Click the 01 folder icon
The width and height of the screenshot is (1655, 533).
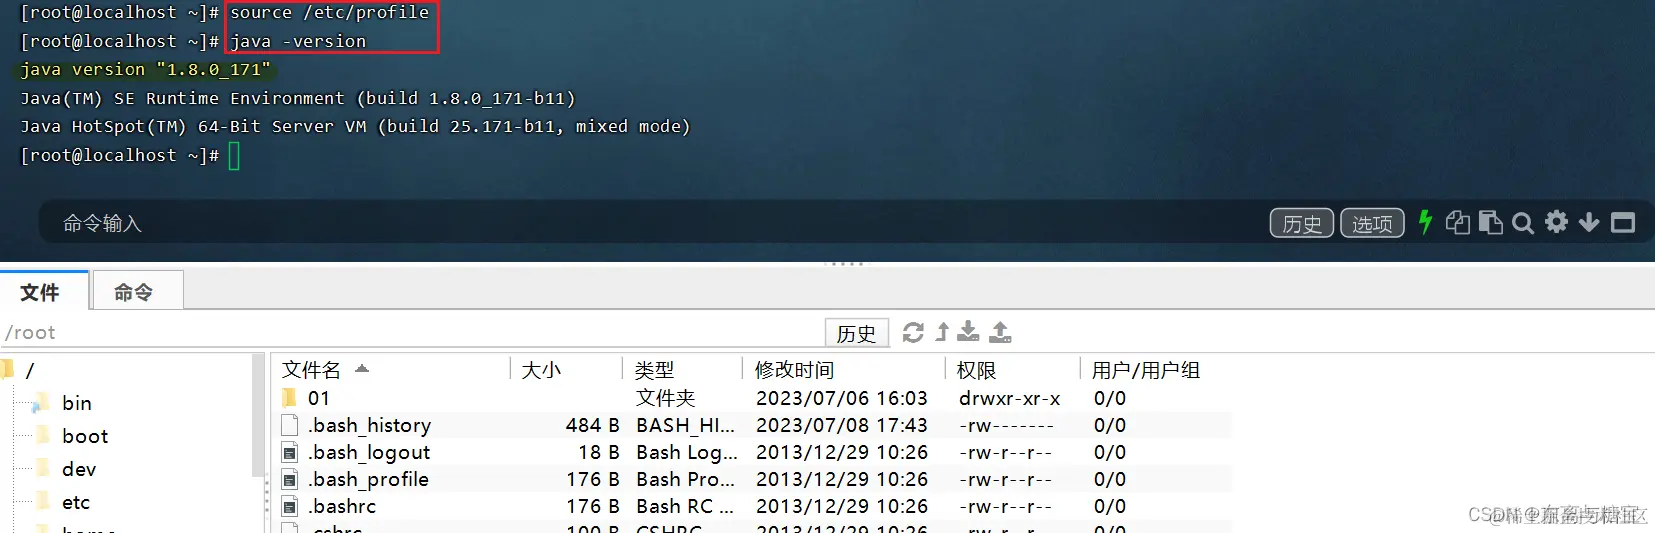(290, 398)
